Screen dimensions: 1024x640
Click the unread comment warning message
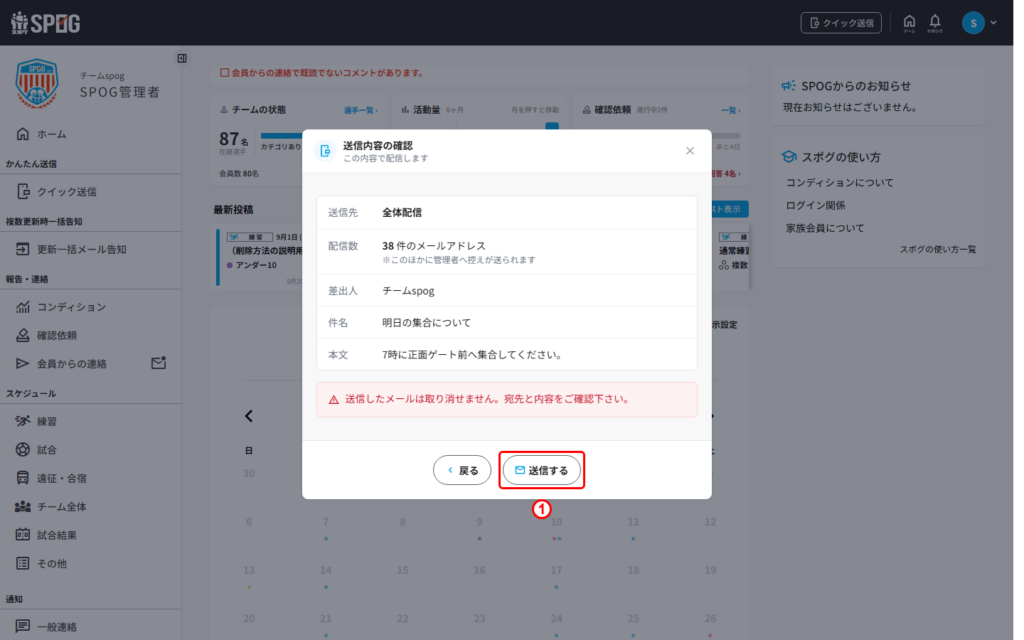[x=322, y=72]
